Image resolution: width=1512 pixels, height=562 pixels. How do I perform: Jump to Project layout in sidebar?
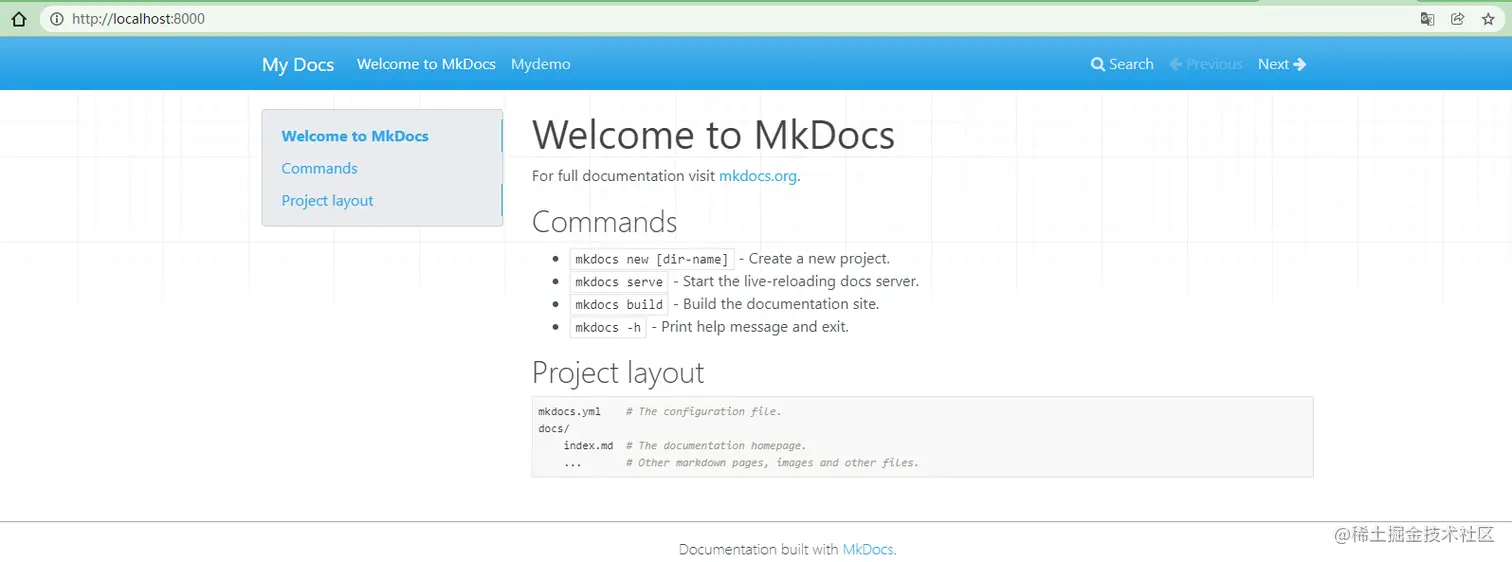tap(327, 200)
